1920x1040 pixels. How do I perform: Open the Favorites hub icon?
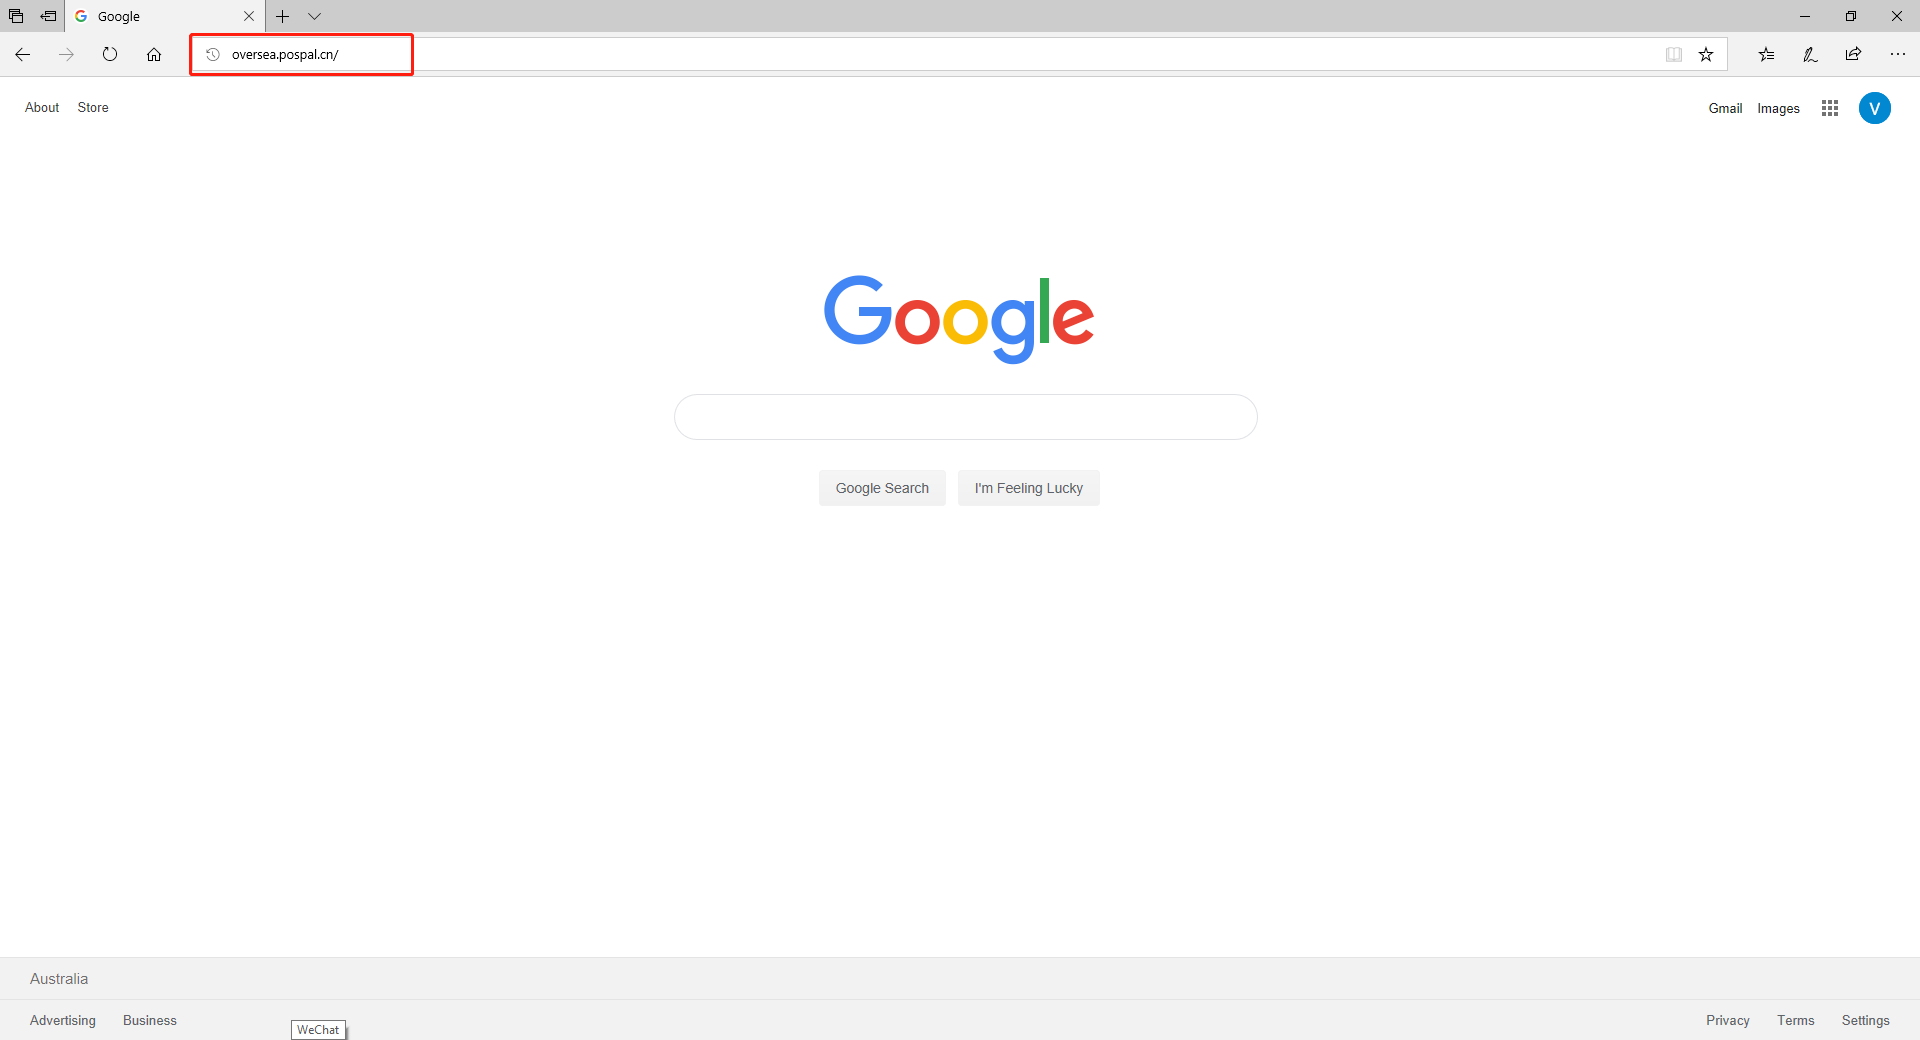[1767, 54]
